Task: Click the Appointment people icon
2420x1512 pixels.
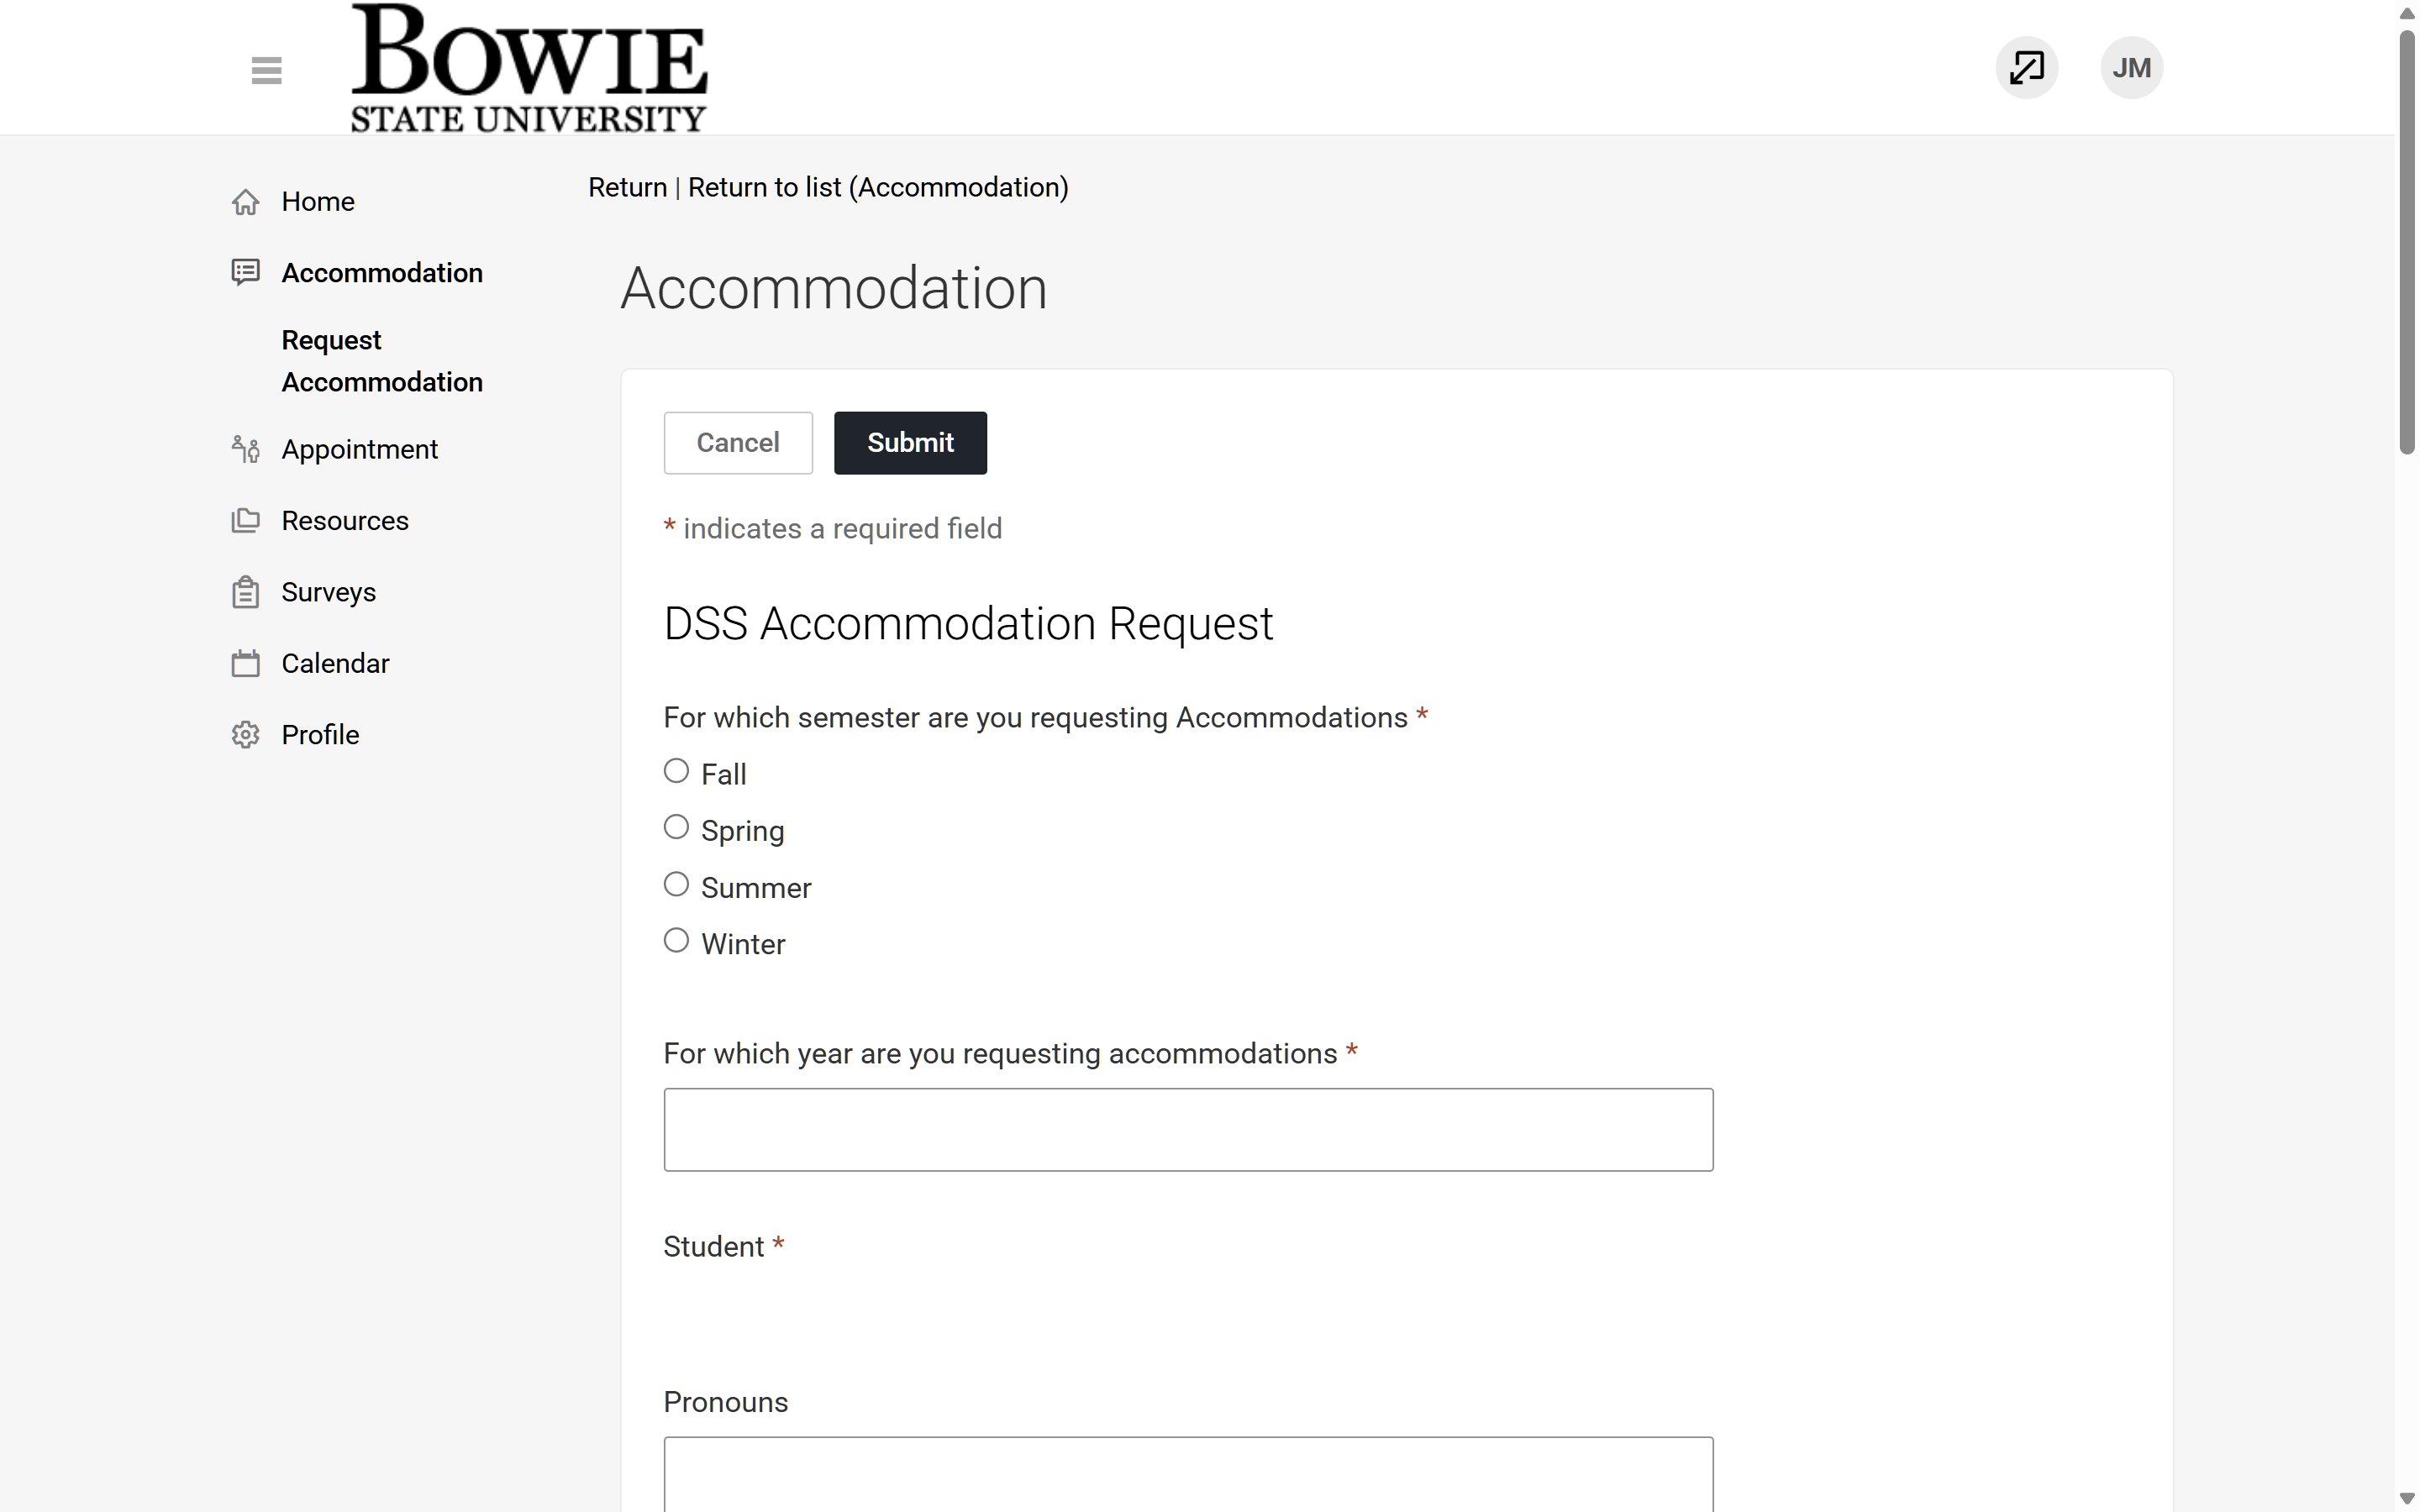Action: point(246,450)
